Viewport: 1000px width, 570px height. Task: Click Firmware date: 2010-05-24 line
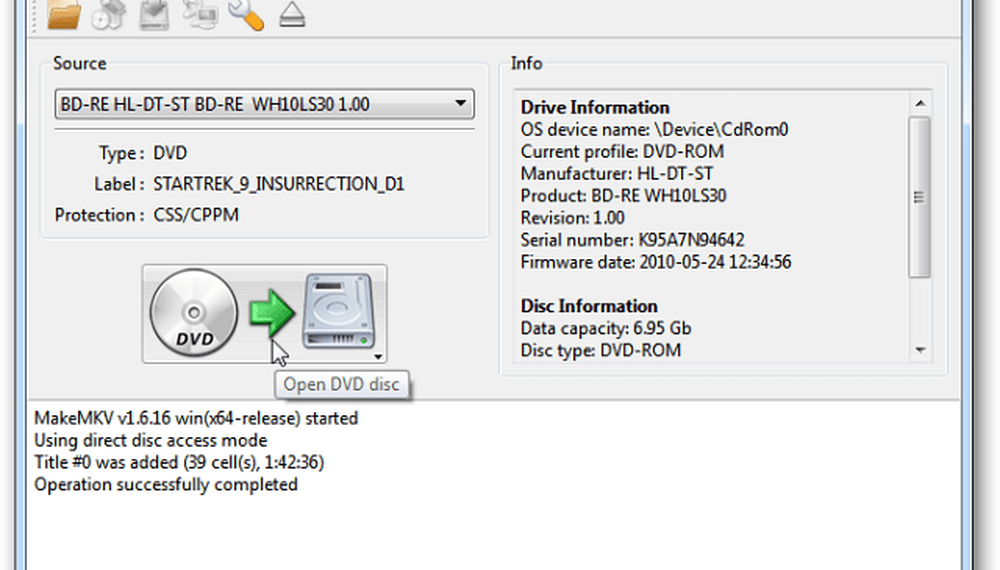[656, 262]
